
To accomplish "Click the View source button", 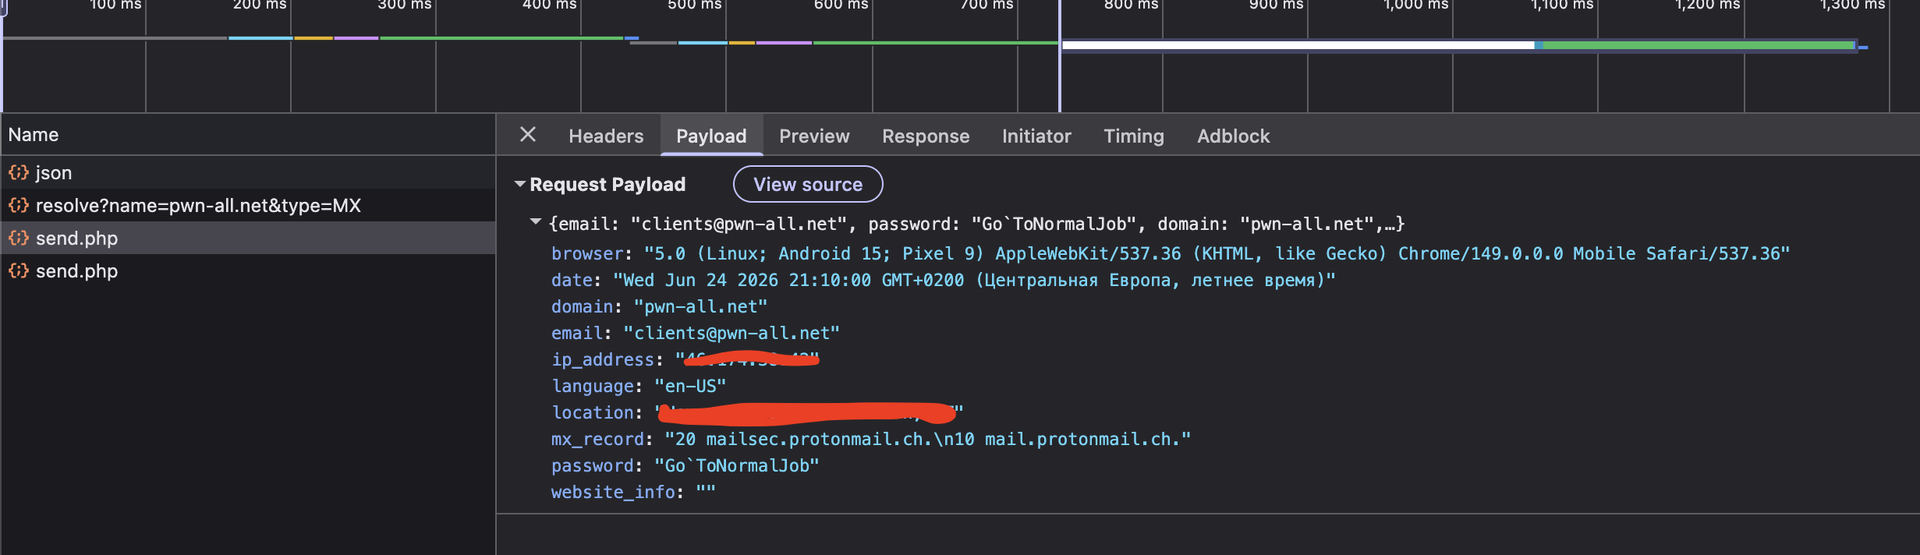I will click(x=808, y=184).
